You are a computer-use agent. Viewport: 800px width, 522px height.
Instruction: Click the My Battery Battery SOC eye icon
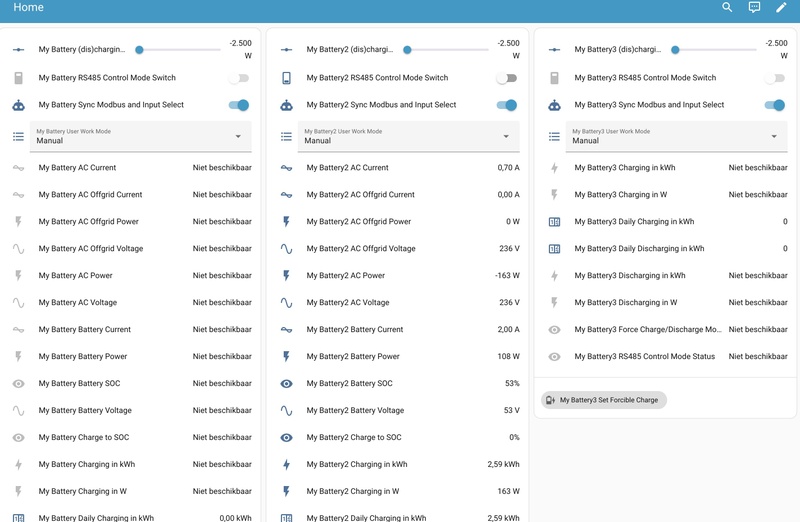pos(18,384)
